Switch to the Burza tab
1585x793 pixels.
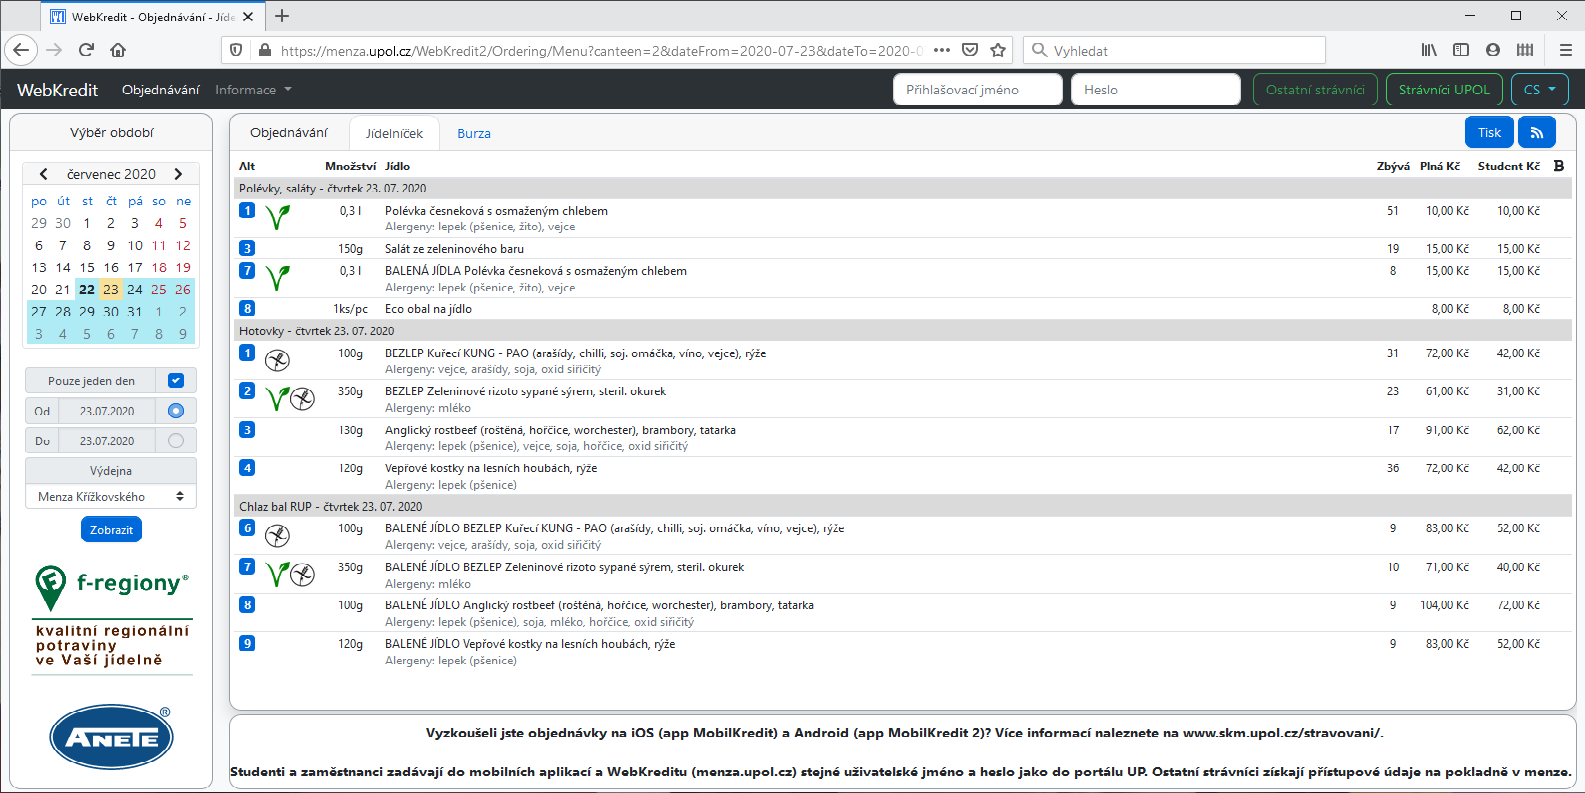(x=474, y=133)
